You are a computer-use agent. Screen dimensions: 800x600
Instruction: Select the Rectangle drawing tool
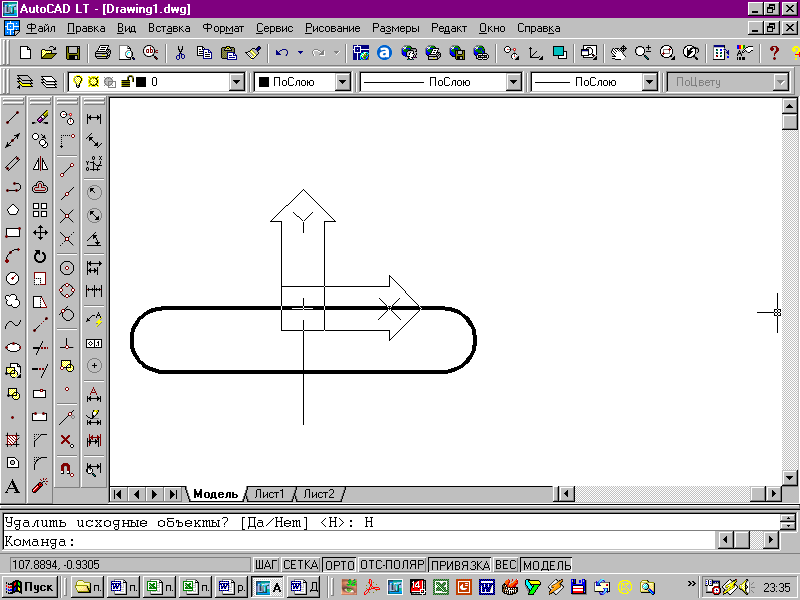pyautogui.click(x=13, y=233)
